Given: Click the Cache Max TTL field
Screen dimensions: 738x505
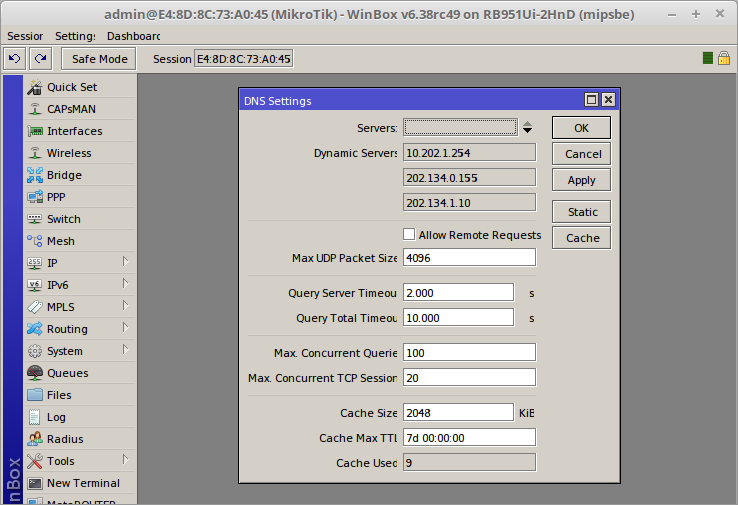Looking at the screenshot, I should [469, 438].
